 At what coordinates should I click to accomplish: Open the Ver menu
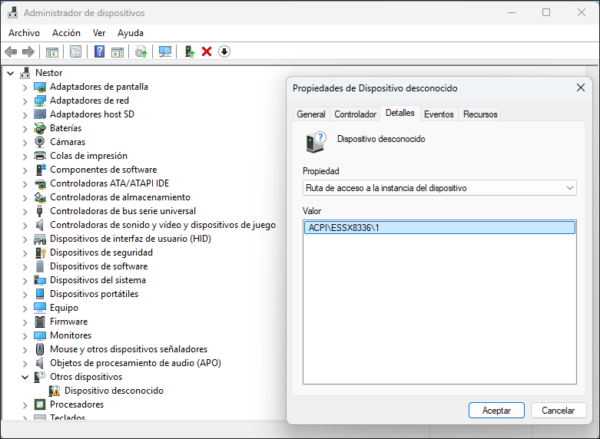click(99, 33)
